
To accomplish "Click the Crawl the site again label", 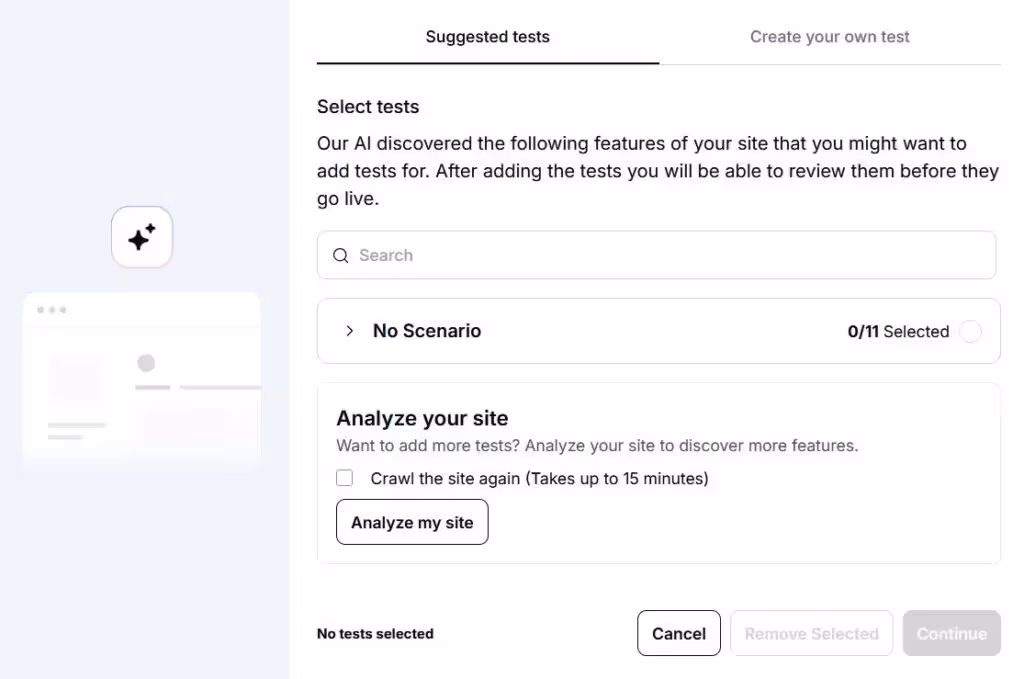I will pyautogui.click(x=539, y=479).
